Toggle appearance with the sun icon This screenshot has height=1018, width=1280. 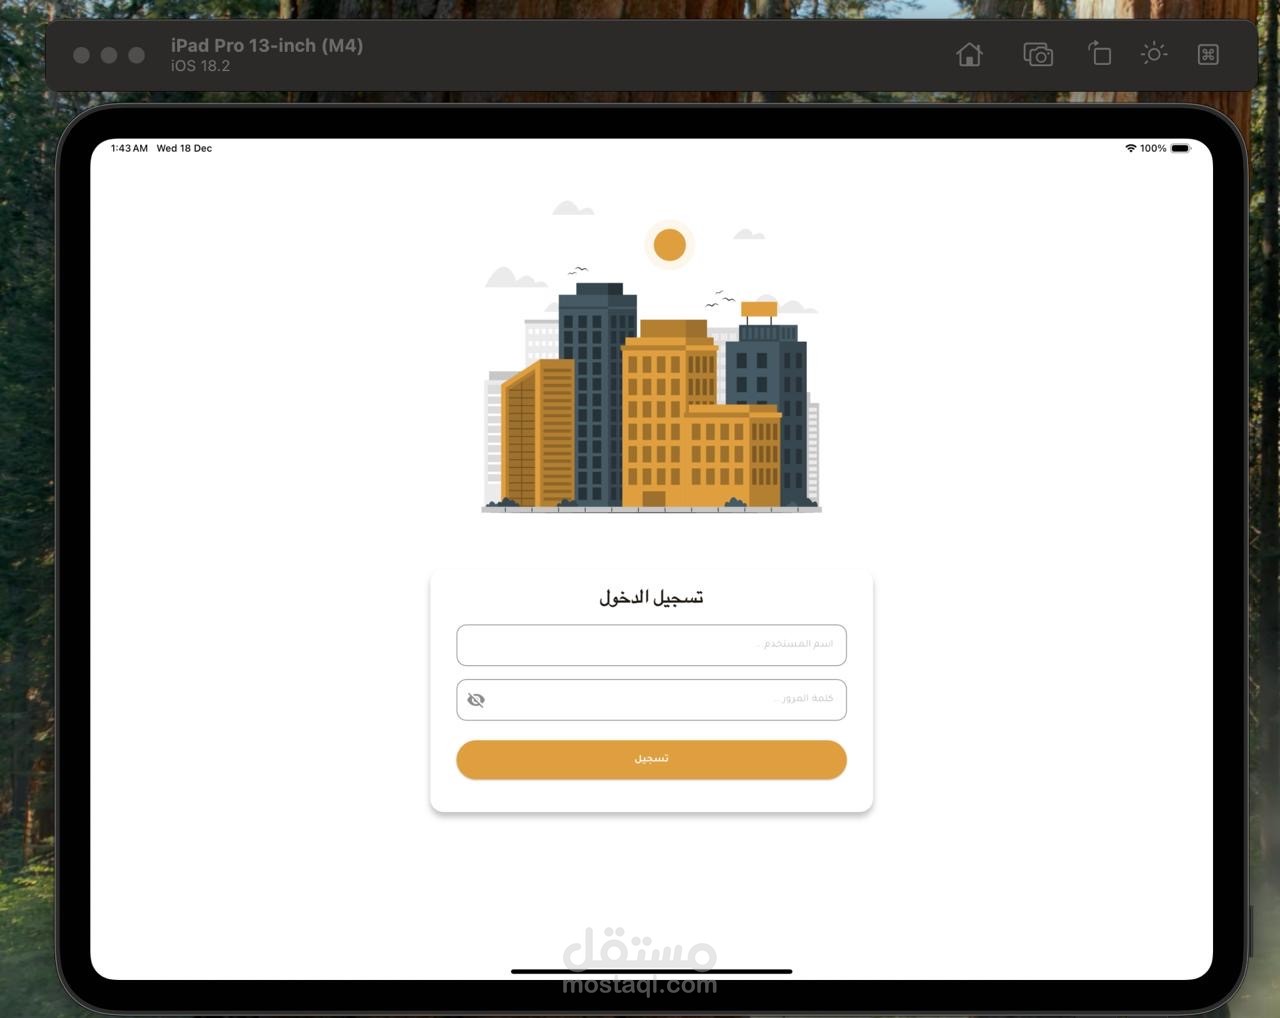[x=1154, y=54]
